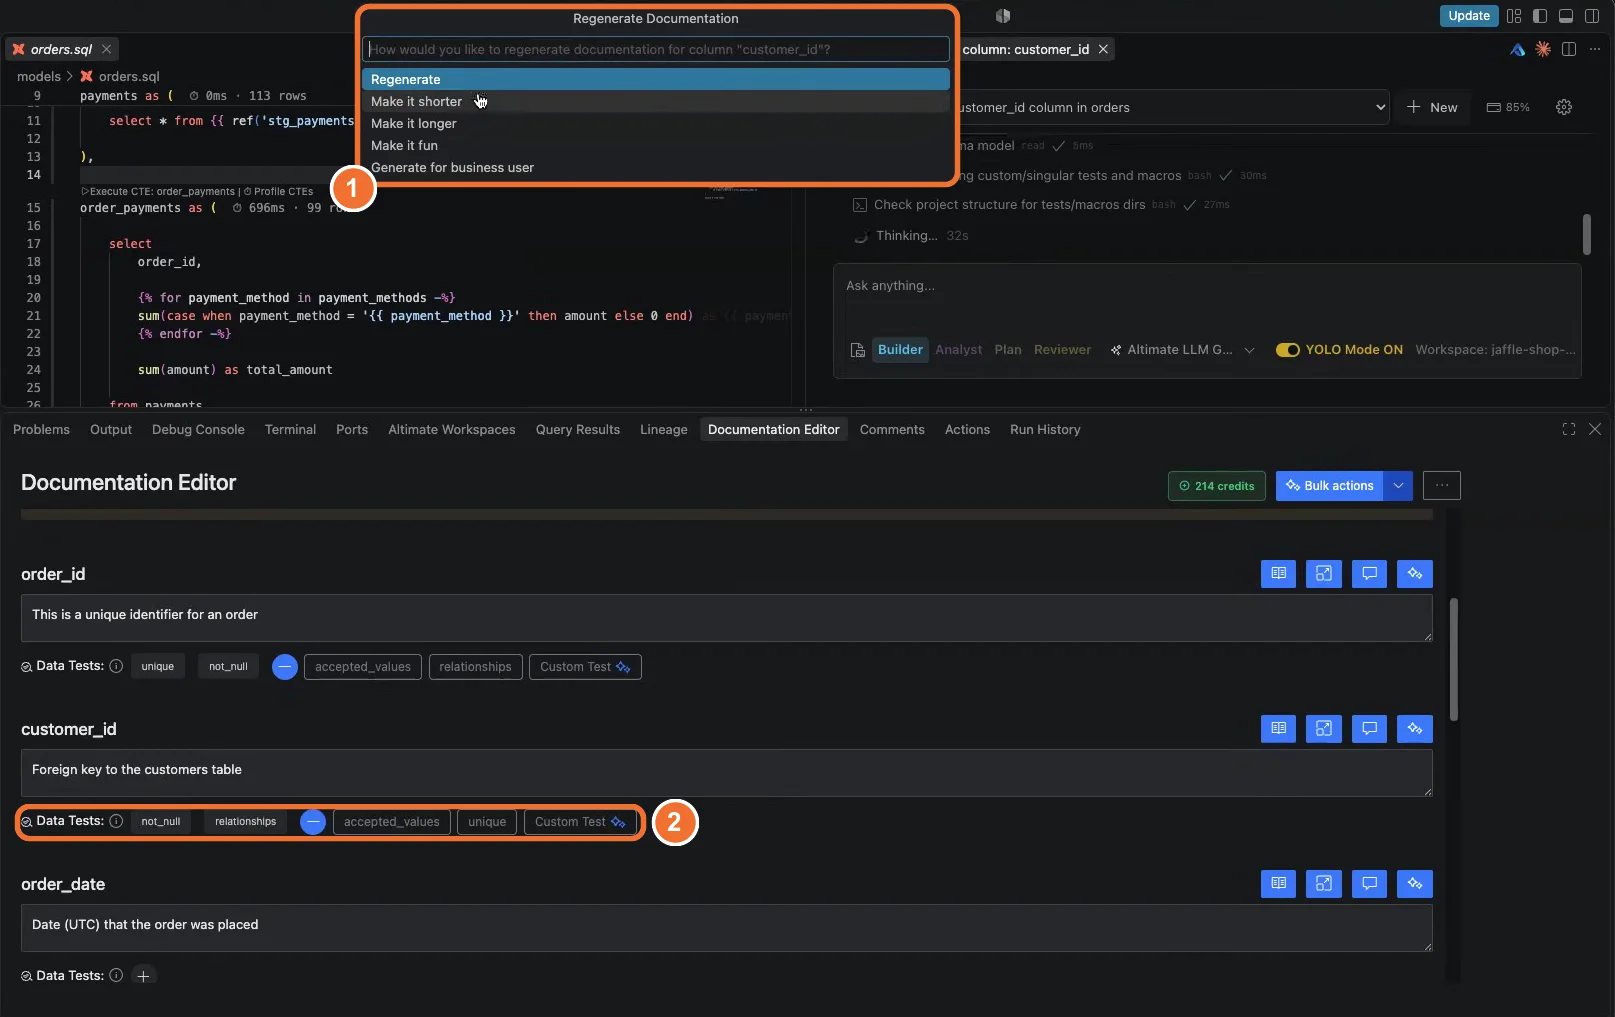Toggle the bottom panel layout icon
The height and width of the screenshot is (1017, 1615).
click(x=1566, y=16)
